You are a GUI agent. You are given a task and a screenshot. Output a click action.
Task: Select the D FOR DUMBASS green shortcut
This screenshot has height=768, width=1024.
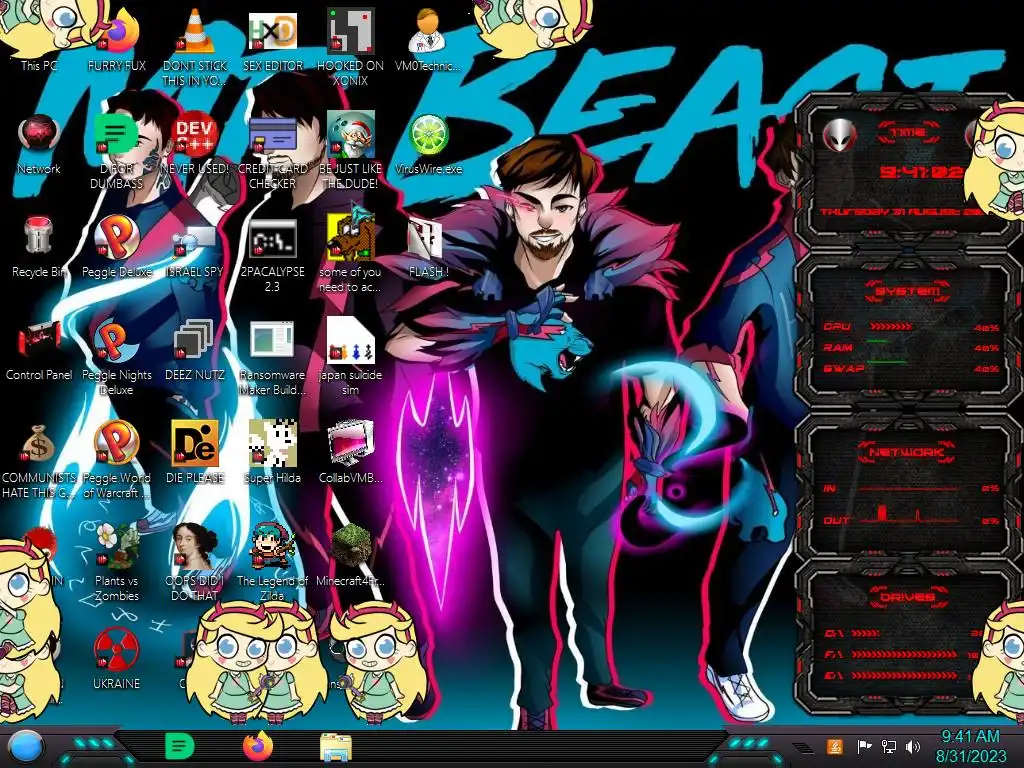coord(117,152)
